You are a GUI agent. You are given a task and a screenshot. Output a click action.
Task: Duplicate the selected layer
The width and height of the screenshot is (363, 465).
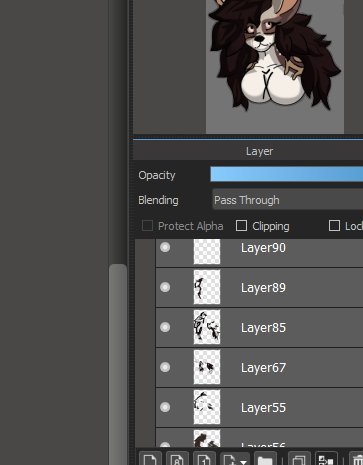[x=299, y=458]
